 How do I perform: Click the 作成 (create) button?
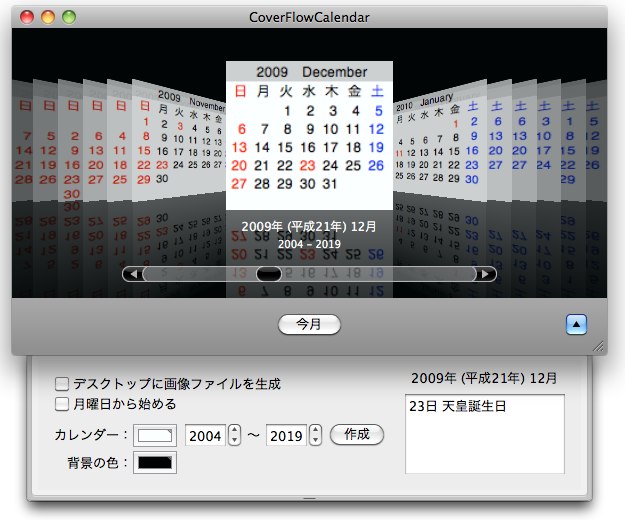pos(357,434)
